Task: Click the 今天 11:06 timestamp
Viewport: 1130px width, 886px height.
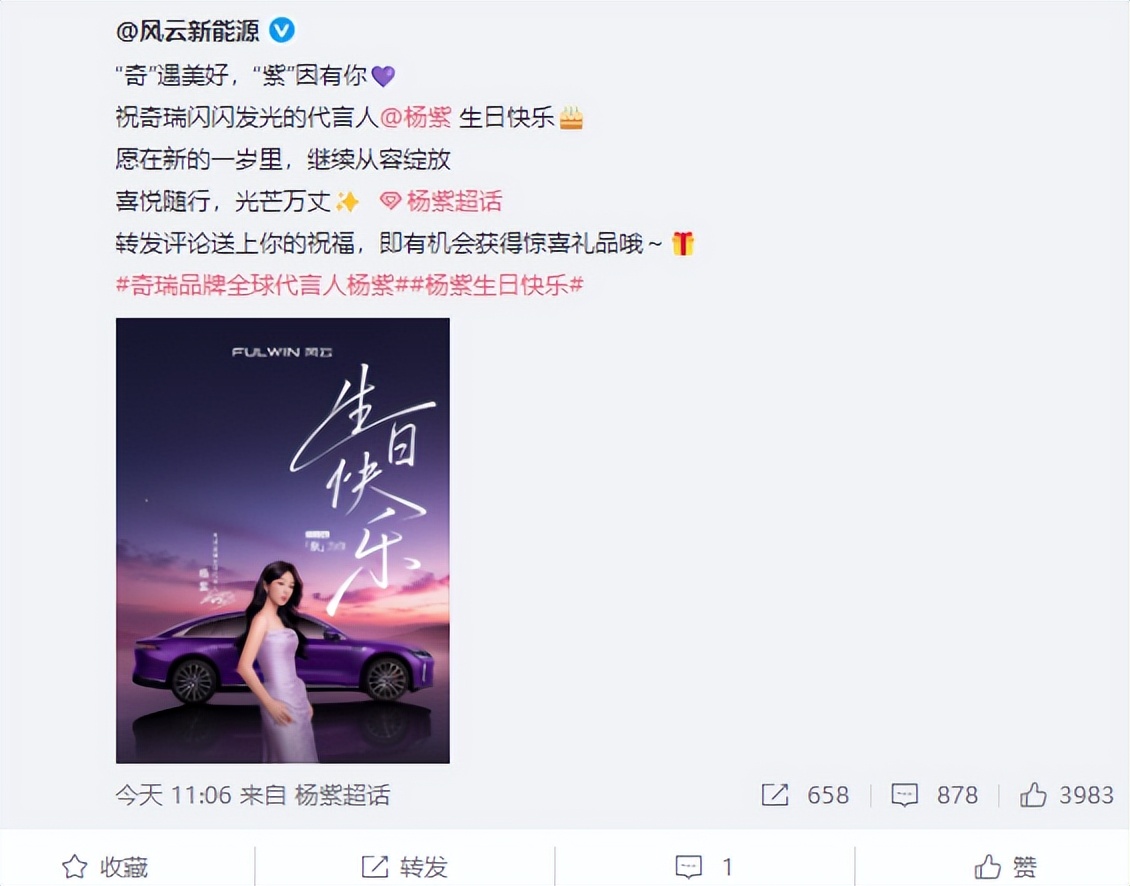Action: [x=174, y=795]
